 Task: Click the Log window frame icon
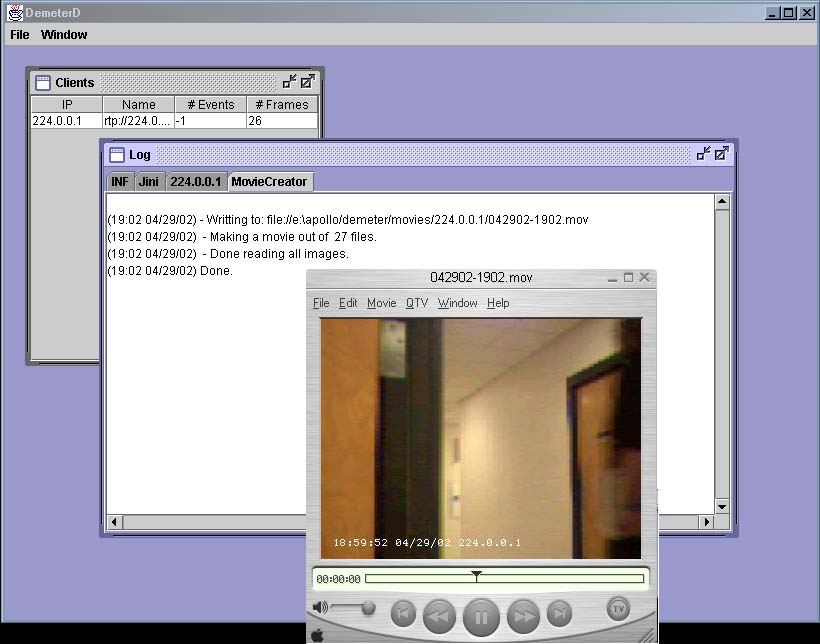tap(117, 155)
